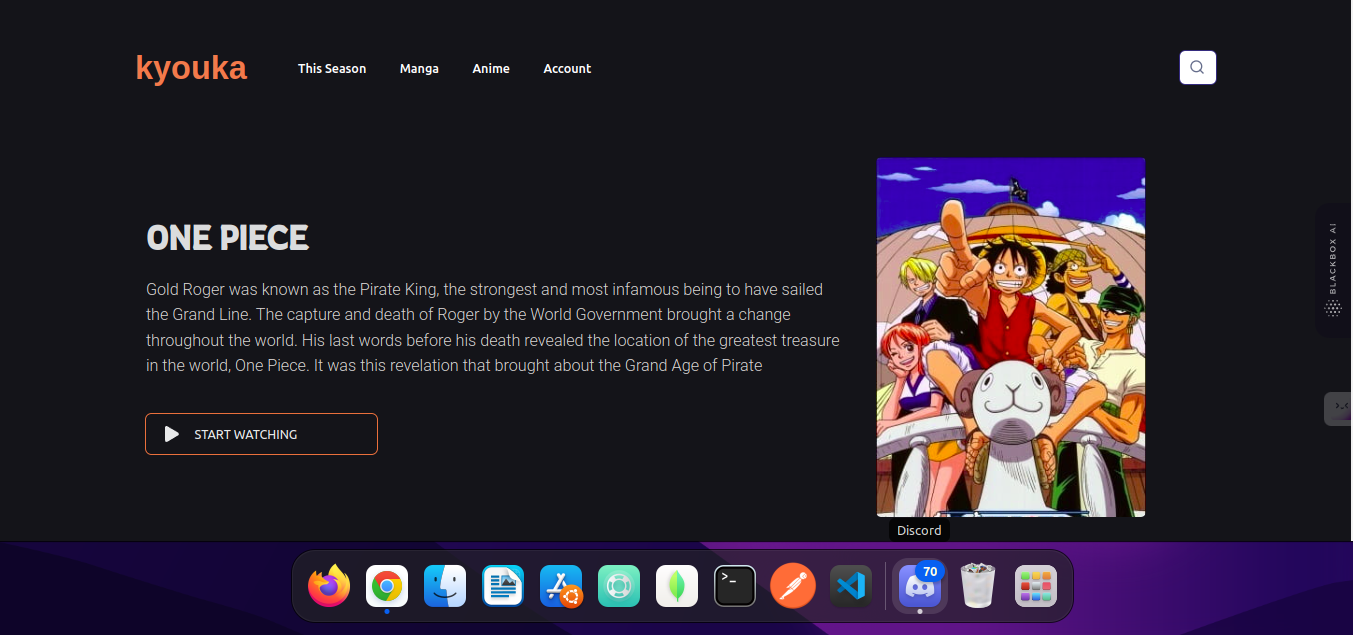The width and height of the screenshot is (1353, 635).
Task: Click the ONE PIECE title heading
Action: [x=228, y=238]
